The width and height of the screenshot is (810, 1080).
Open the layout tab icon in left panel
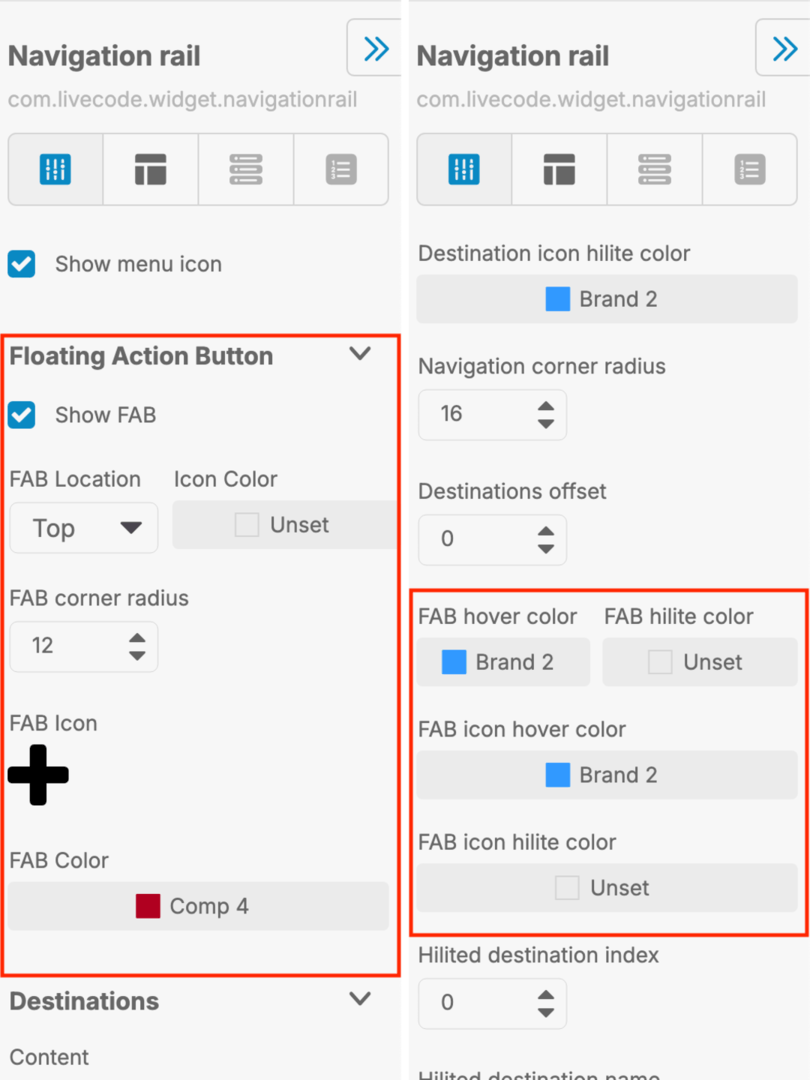(150, 169)
